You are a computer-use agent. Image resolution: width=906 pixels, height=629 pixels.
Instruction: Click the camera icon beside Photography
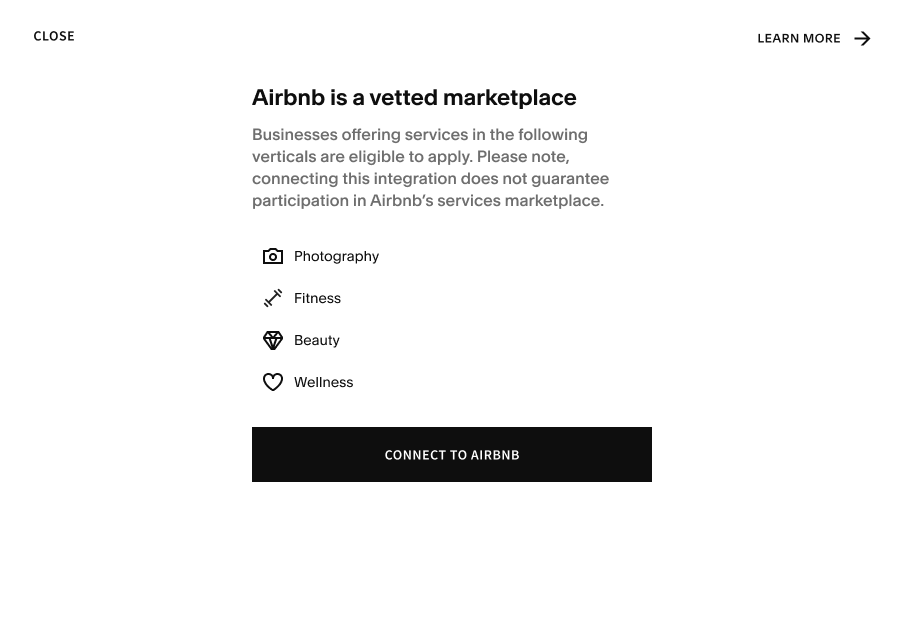[273, 257]
